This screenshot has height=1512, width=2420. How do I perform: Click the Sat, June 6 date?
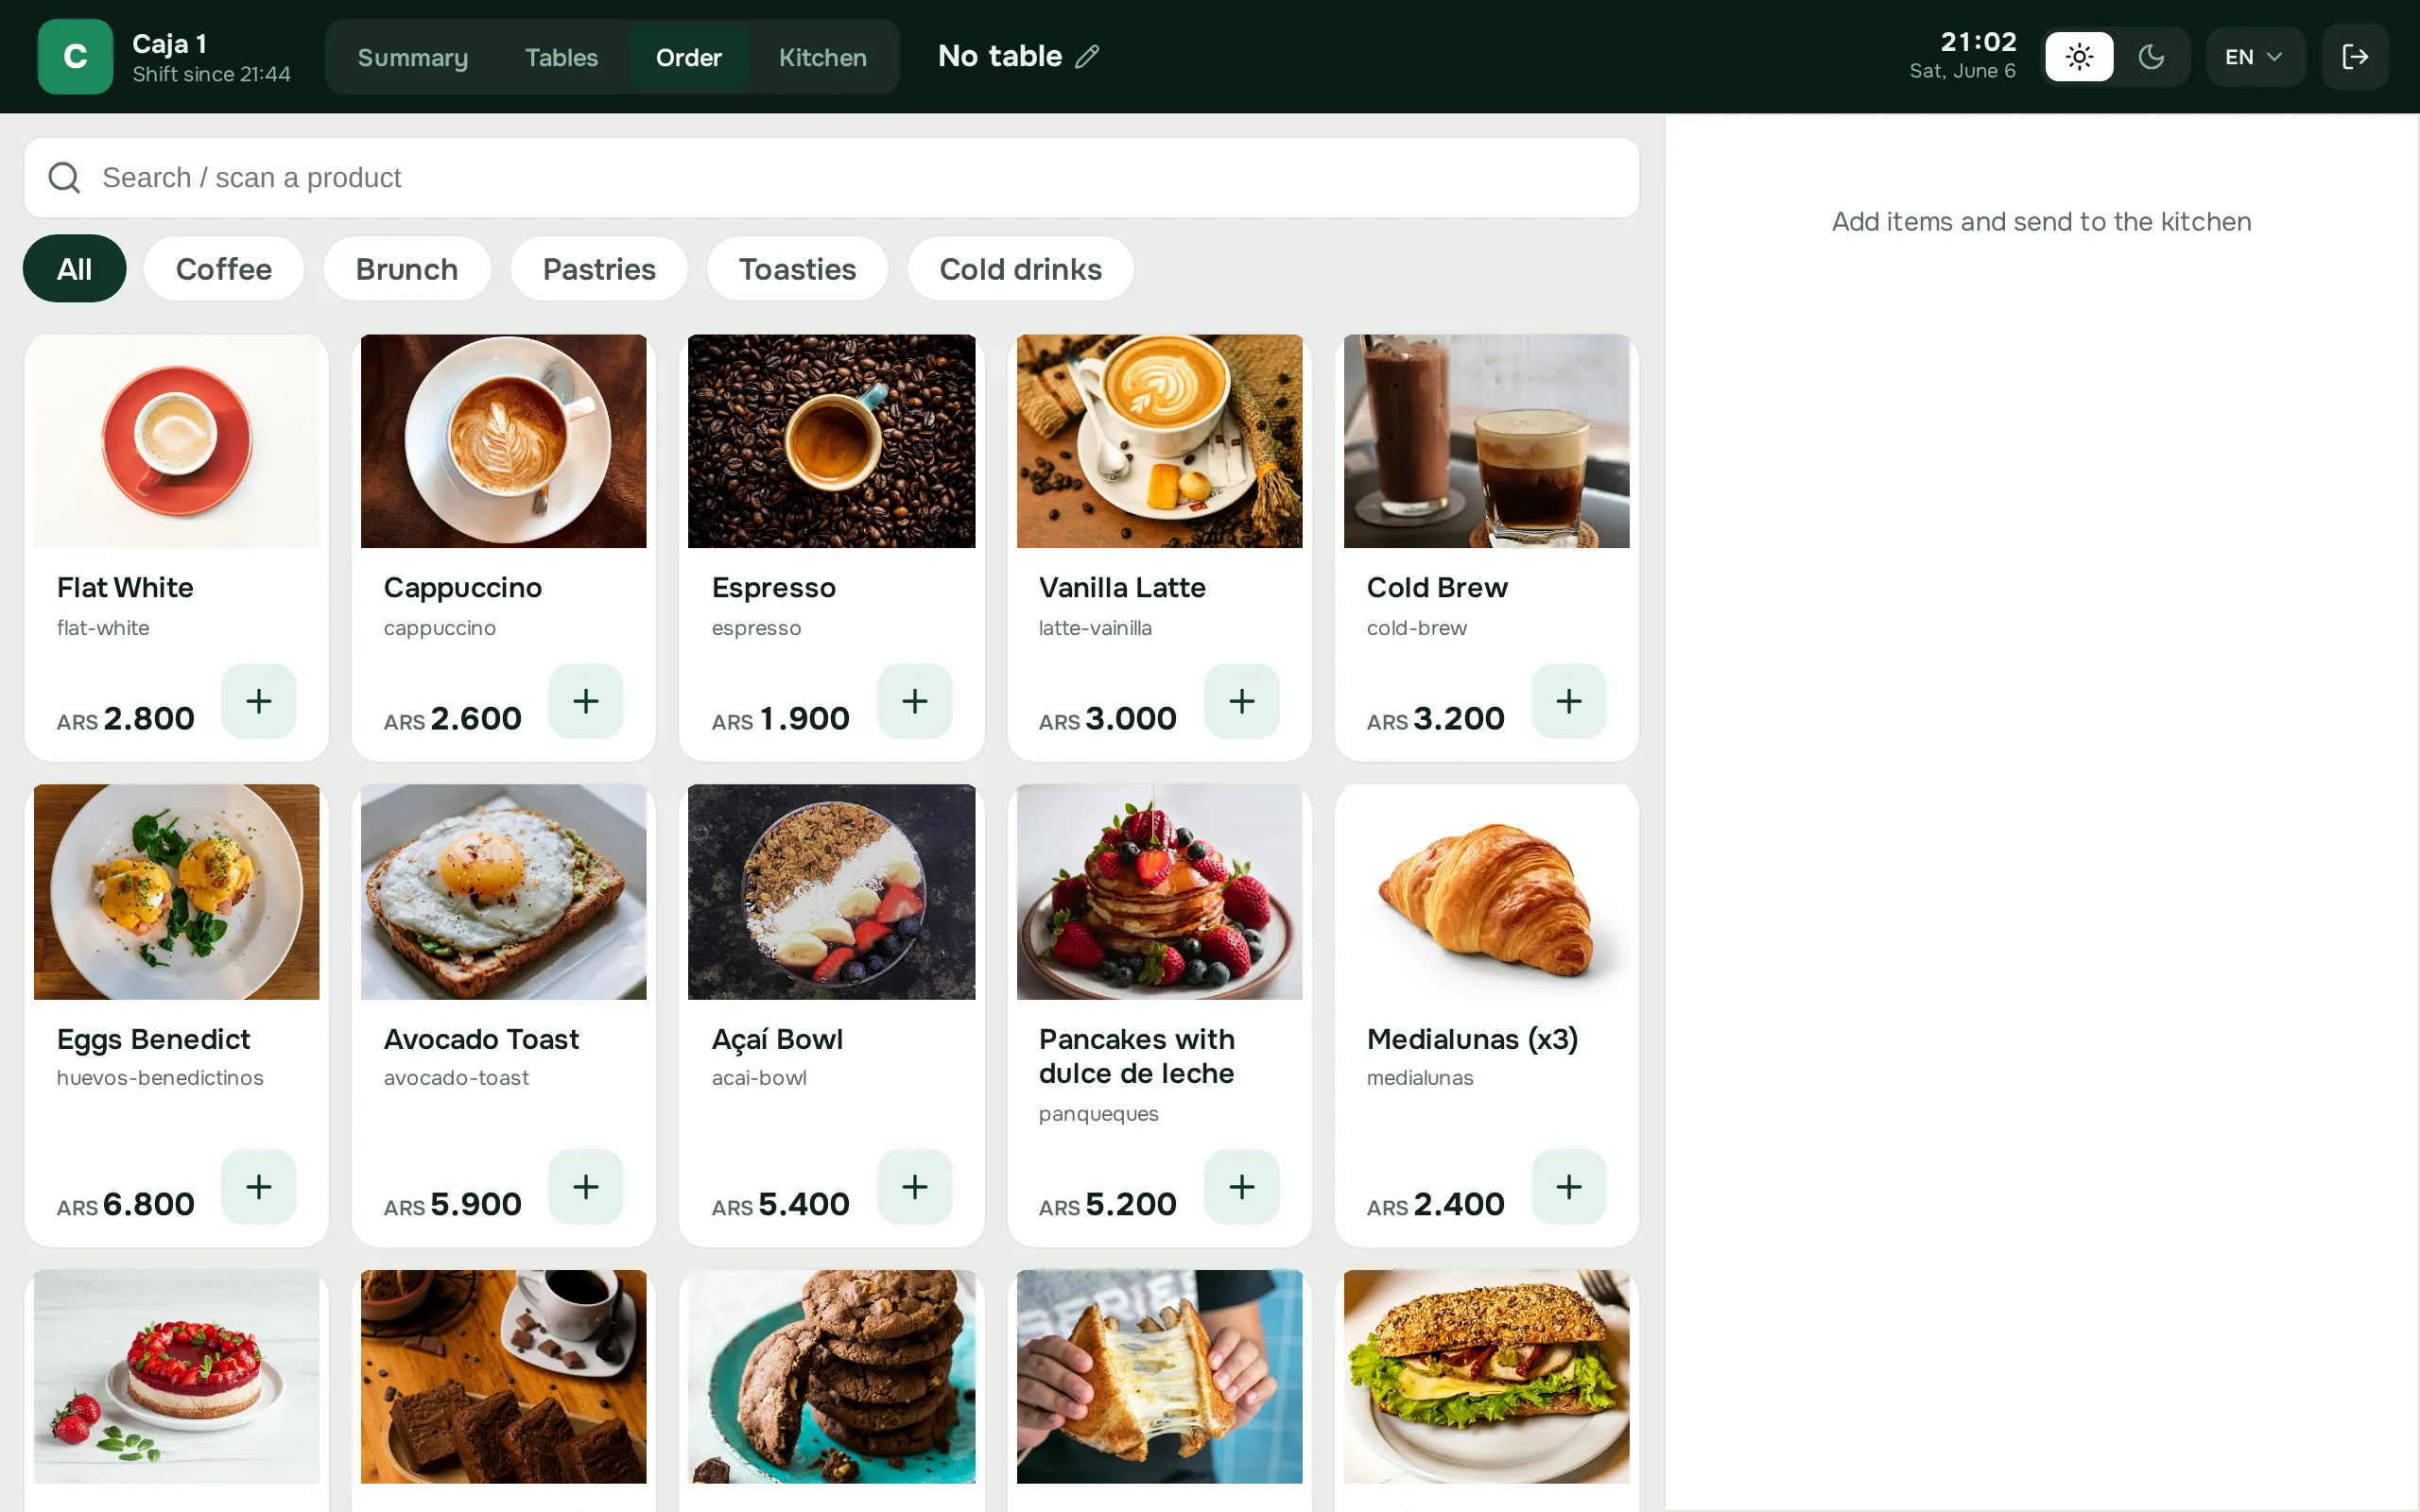1962,71
